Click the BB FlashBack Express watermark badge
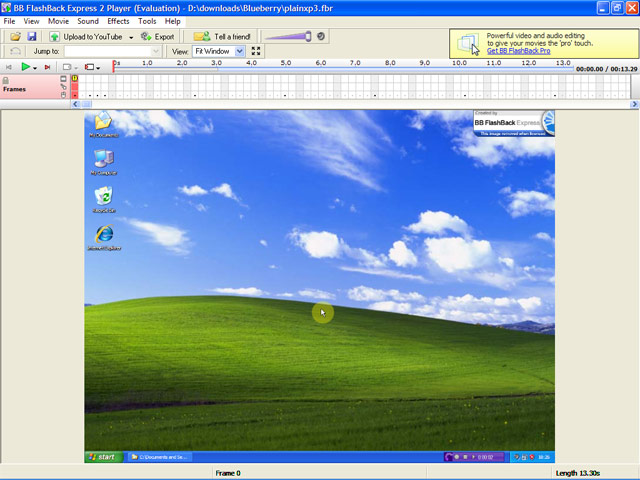The height and width of the screenshot is (480, 640). click(x=513, y=123)
